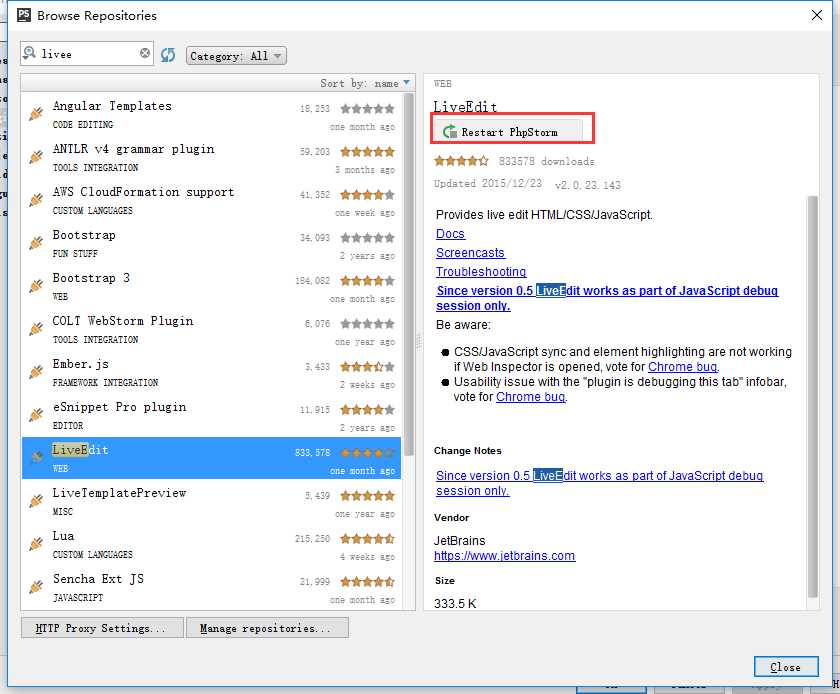Click the plugin list vertical scrollbar
Screen dimensions: 840x694
(409, 274)
